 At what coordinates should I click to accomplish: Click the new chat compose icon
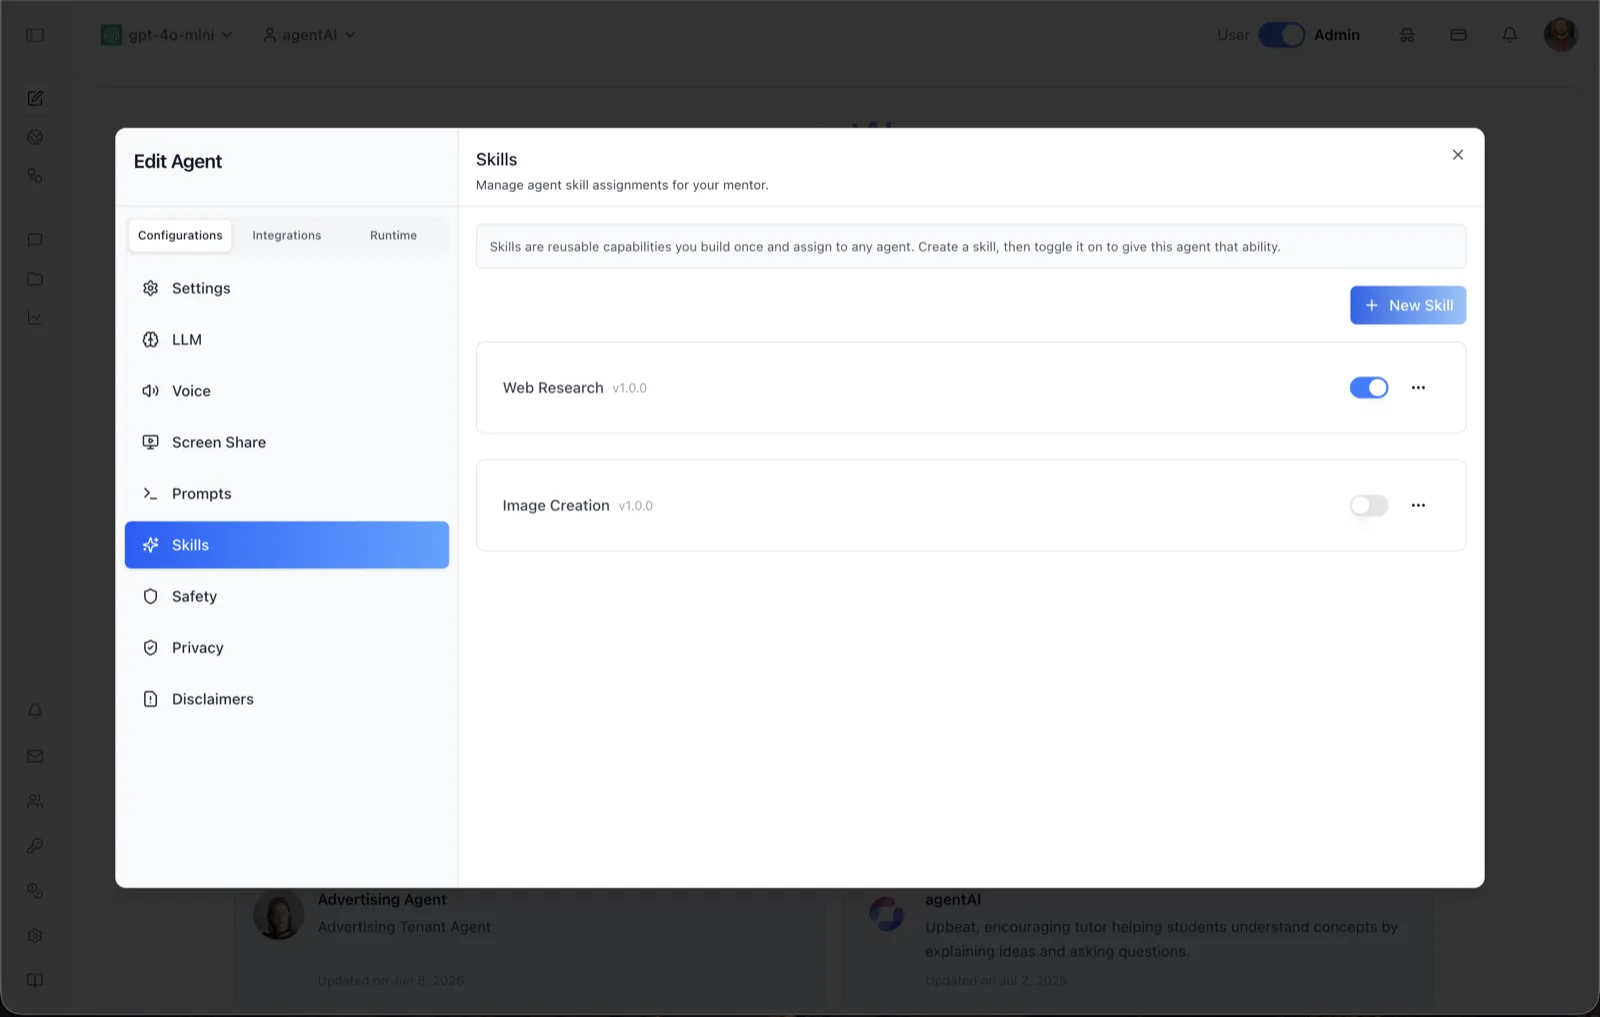(x=35, y=98)
